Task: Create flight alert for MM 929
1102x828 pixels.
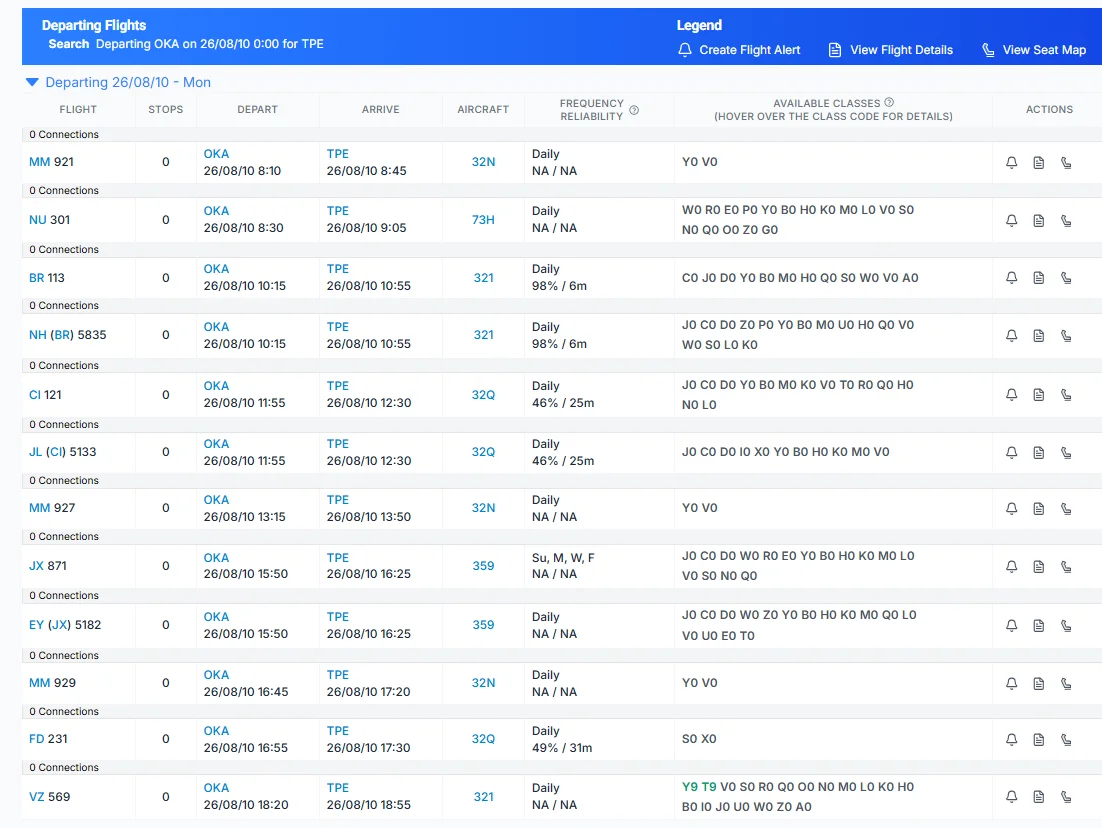Action: coord(1011,683)
